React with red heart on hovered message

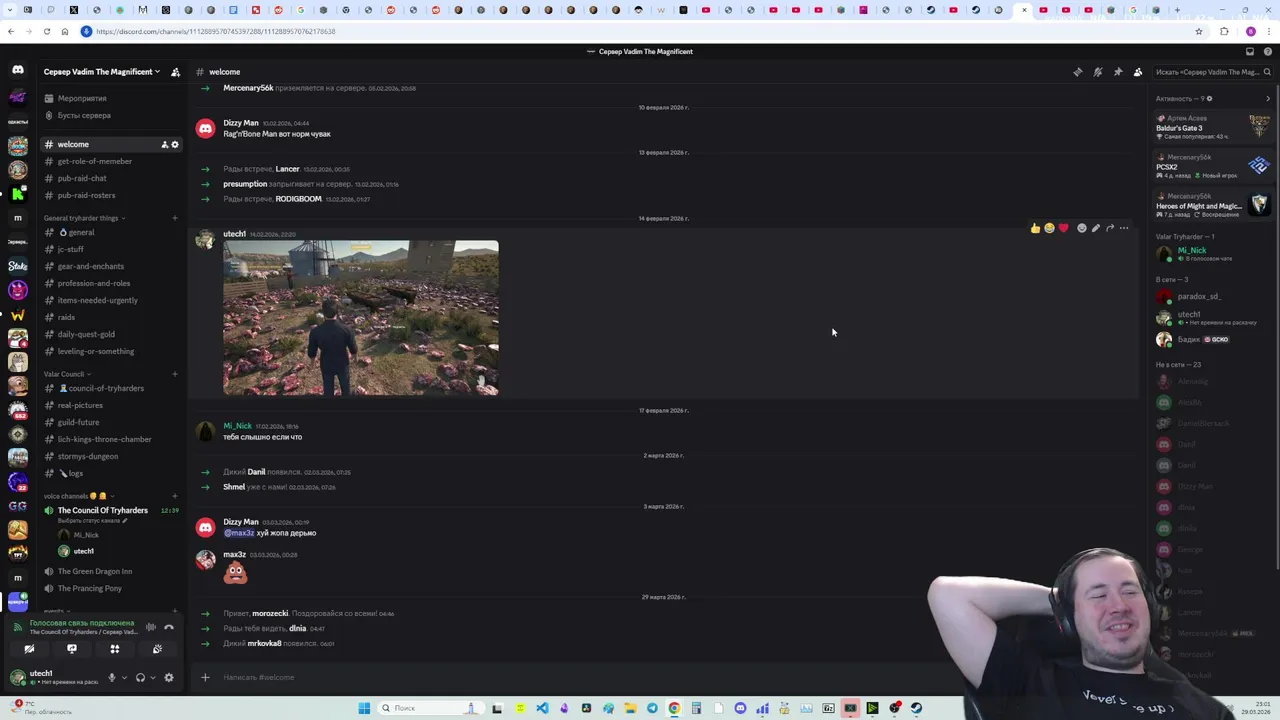[1063, 228]
